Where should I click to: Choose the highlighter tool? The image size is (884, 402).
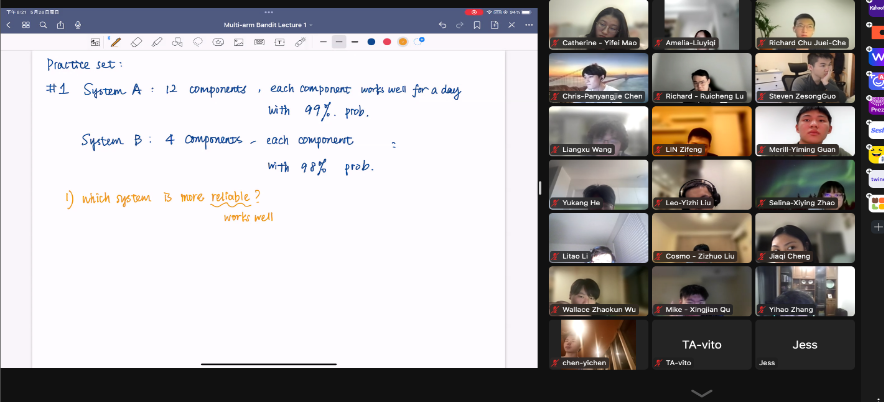(x=156, y=42)
